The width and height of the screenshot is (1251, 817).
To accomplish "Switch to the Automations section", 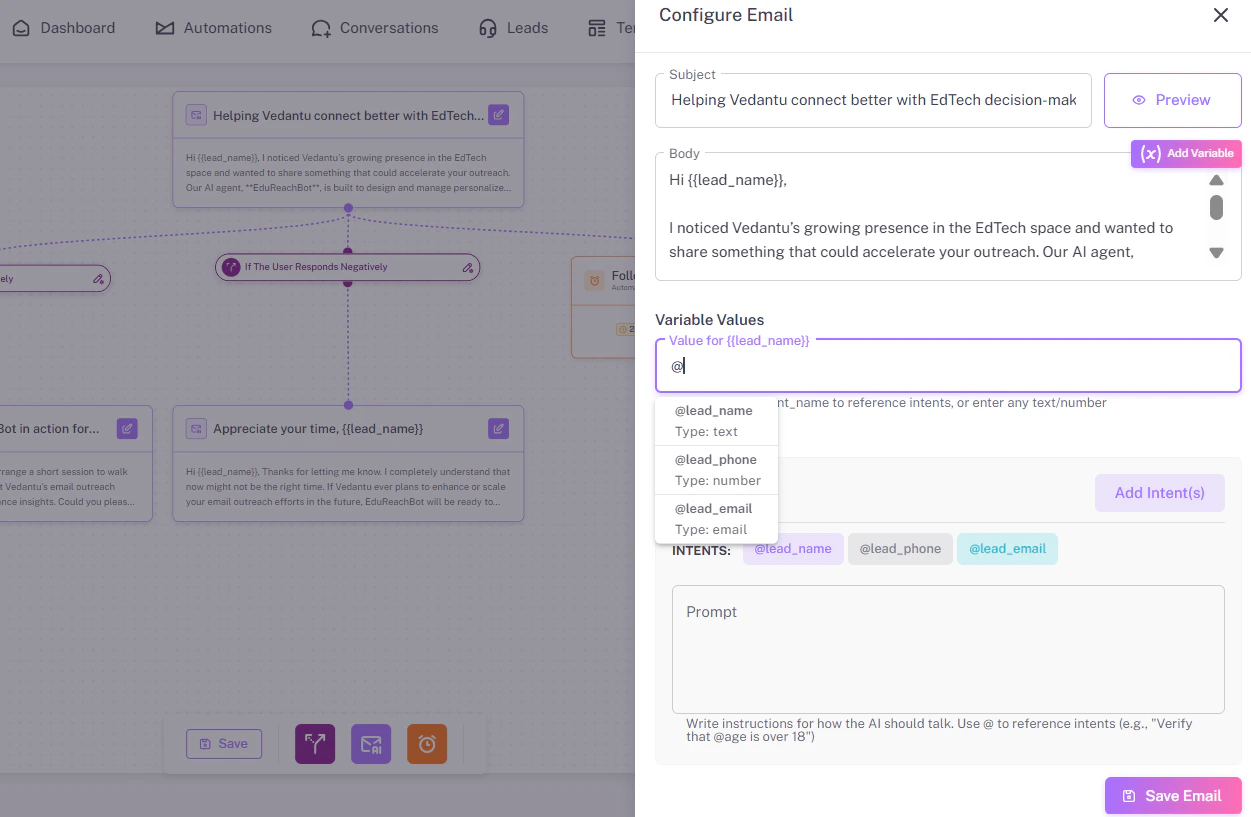I will tap(212, 28).
